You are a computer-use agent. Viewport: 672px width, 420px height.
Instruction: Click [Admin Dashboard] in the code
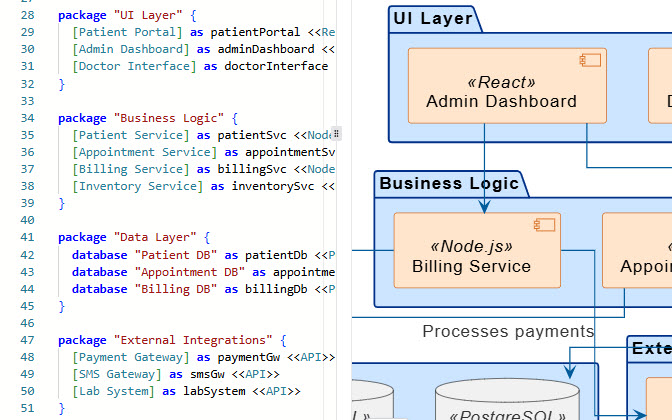pos(131,49)
